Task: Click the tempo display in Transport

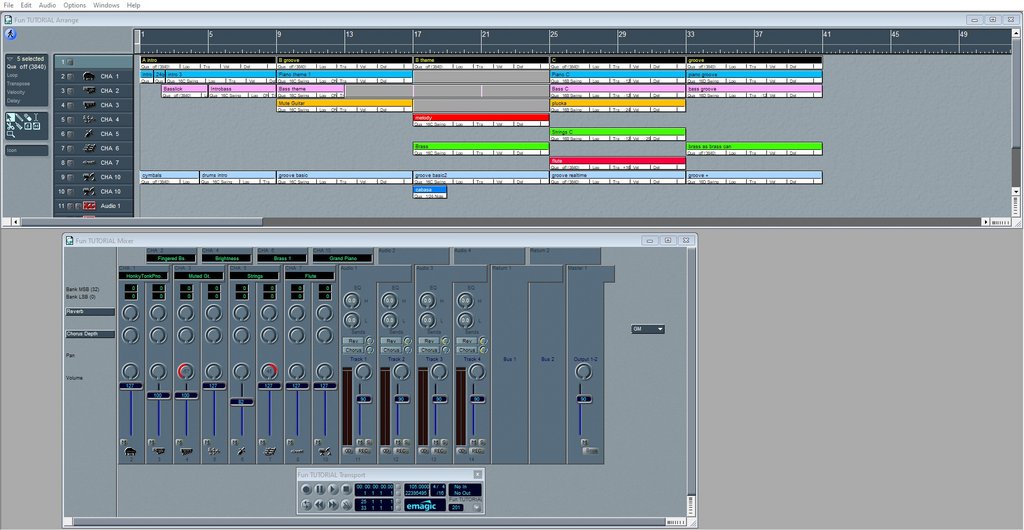Action: tap(417, 487)
